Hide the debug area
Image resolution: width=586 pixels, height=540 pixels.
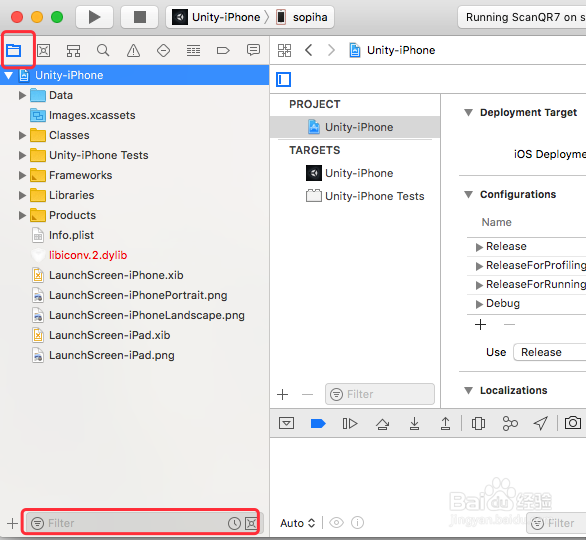pyautogui.click(x=286, y=423)
